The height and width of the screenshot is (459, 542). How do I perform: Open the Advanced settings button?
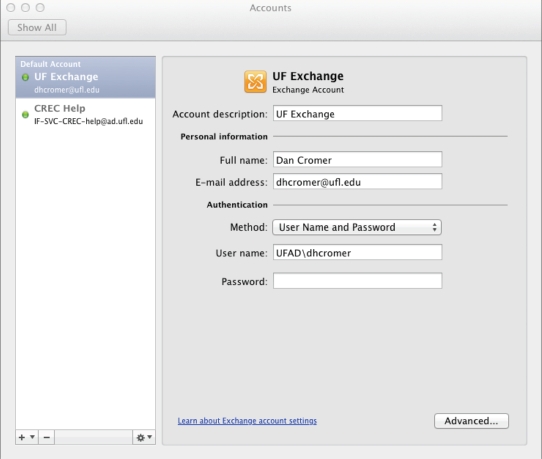(x=471, y=421)
